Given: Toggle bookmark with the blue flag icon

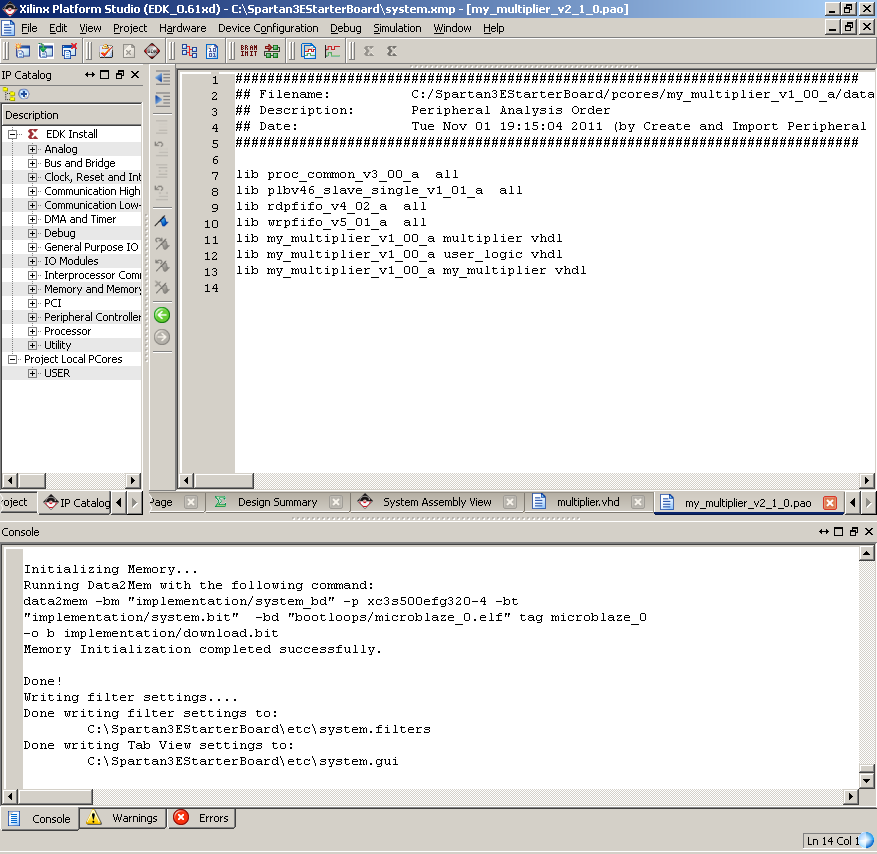Looking at the screenshot, I should pos(162,221).
